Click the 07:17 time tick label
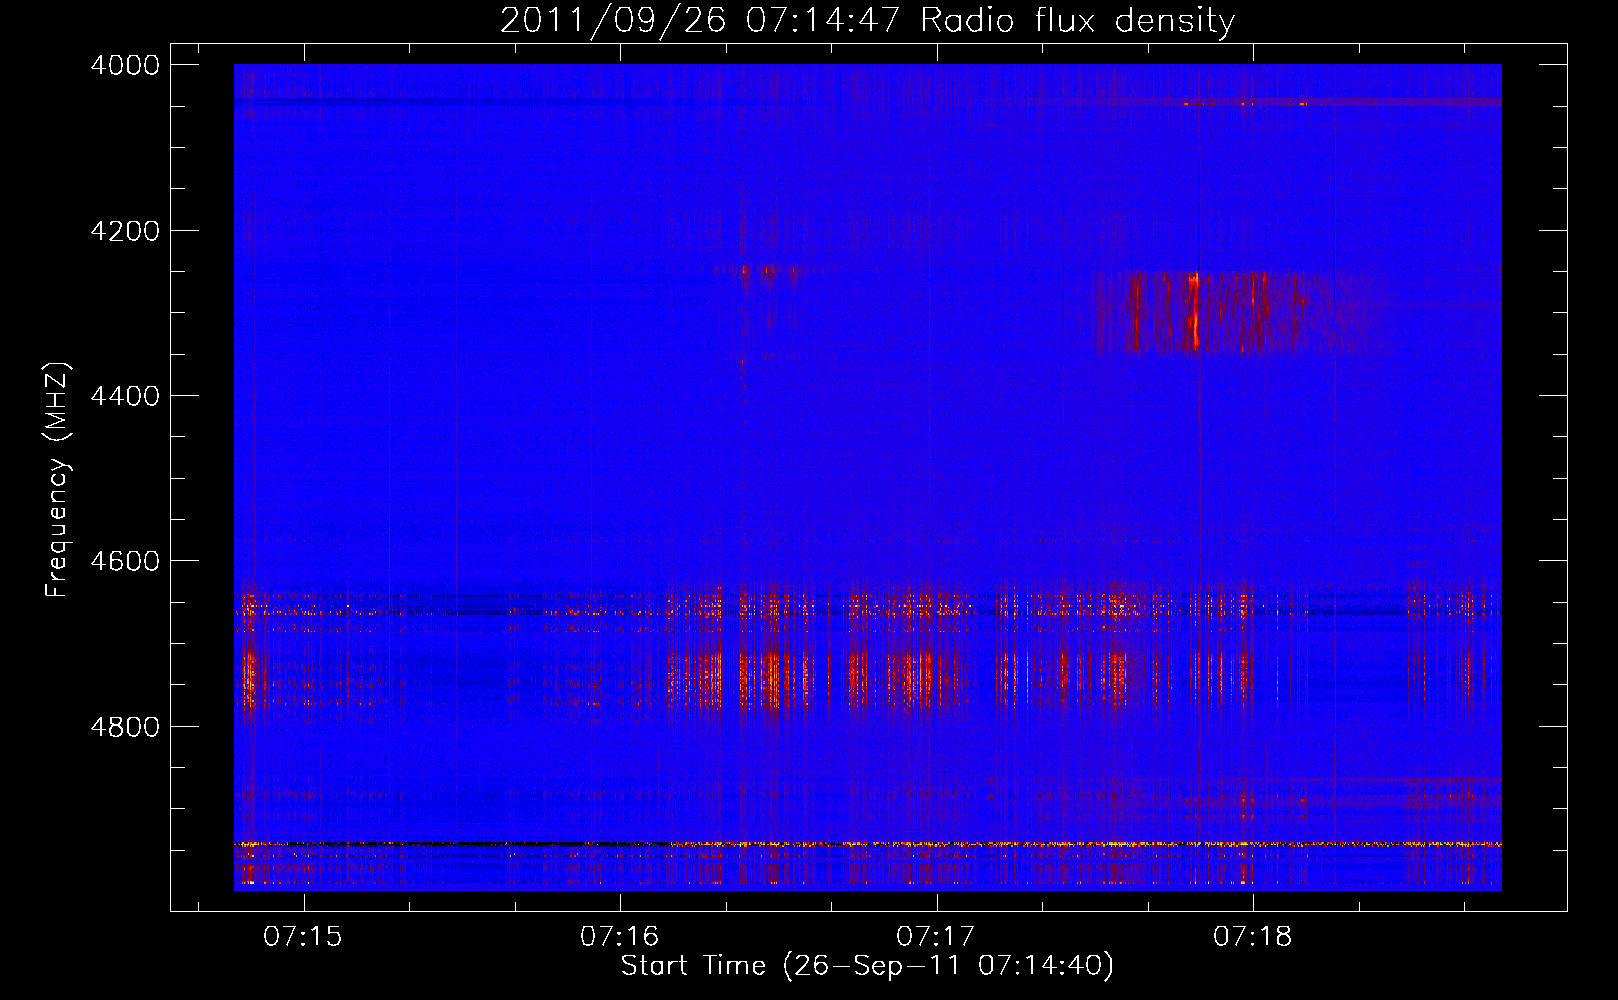 tap(936, 936)
